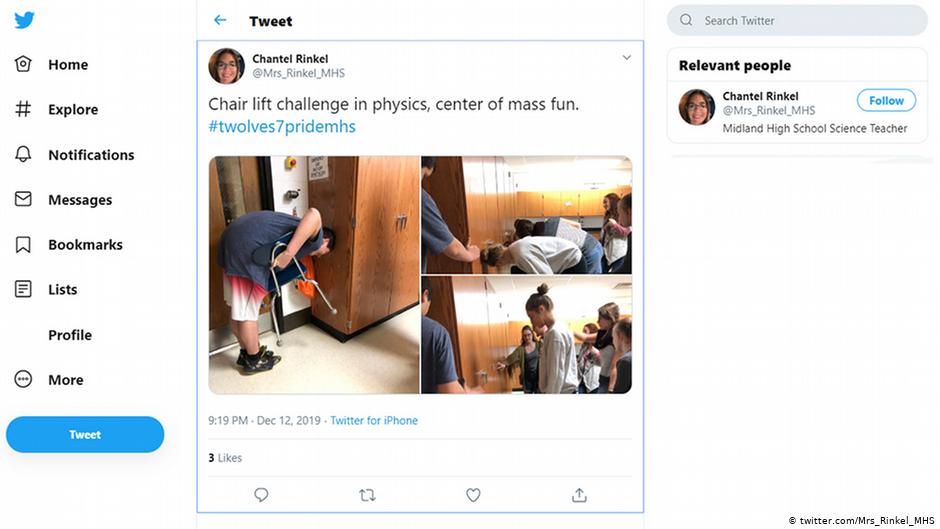Open the More options ellipsis icon
The height and width of the screenshot is (529, 940).
click(23, 380)
